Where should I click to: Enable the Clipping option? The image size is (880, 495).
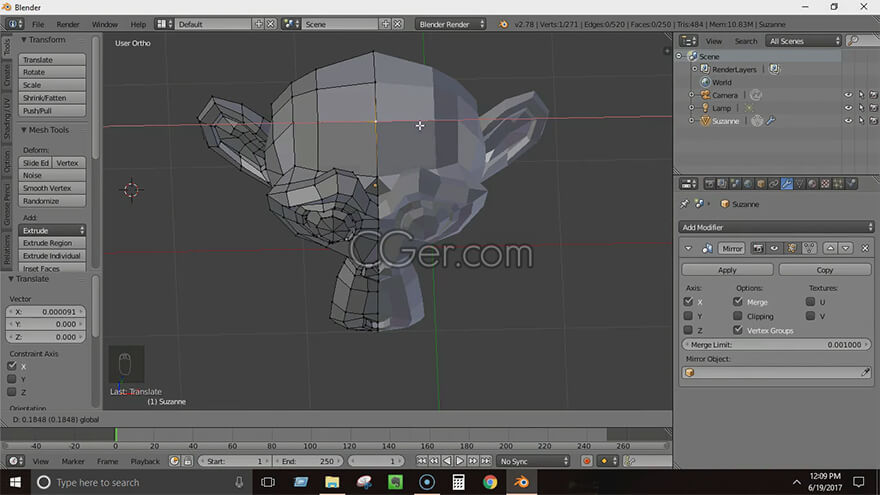click(x=737, y=315)
